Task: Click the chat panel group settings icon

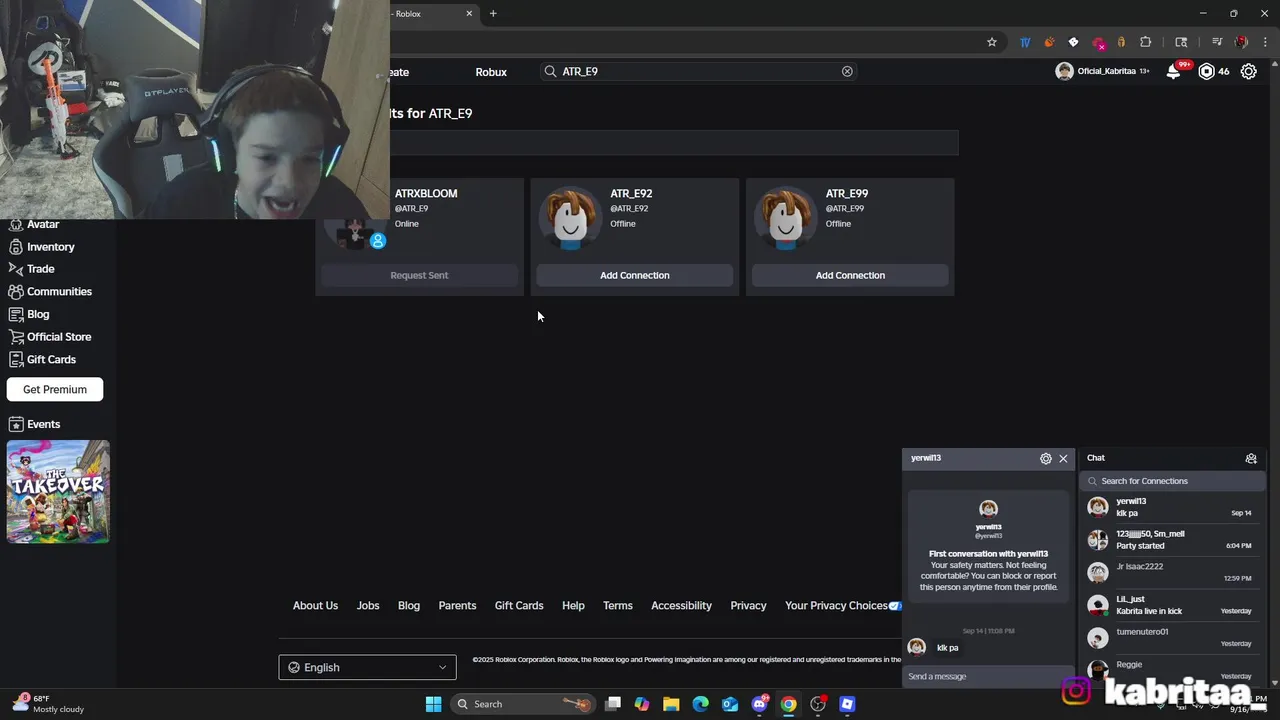Action: click(x=1251, y=458)
